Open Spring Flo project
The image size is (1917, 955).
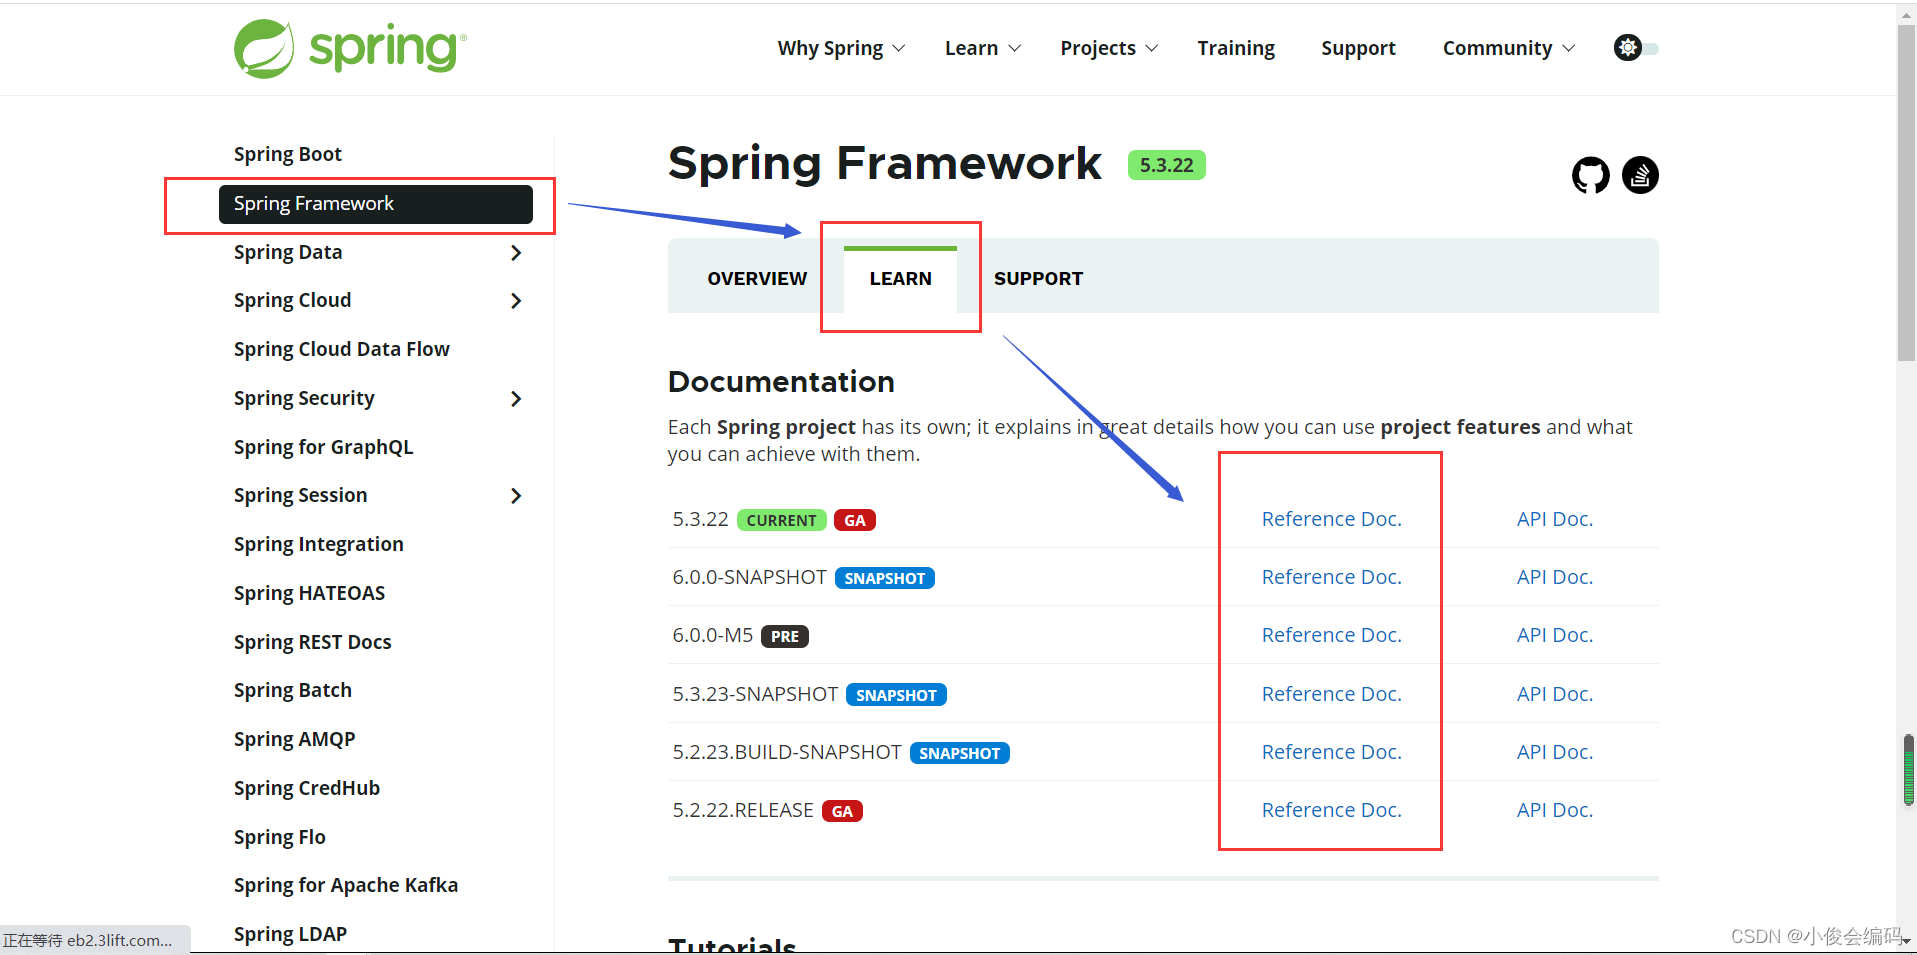point(279,837)
